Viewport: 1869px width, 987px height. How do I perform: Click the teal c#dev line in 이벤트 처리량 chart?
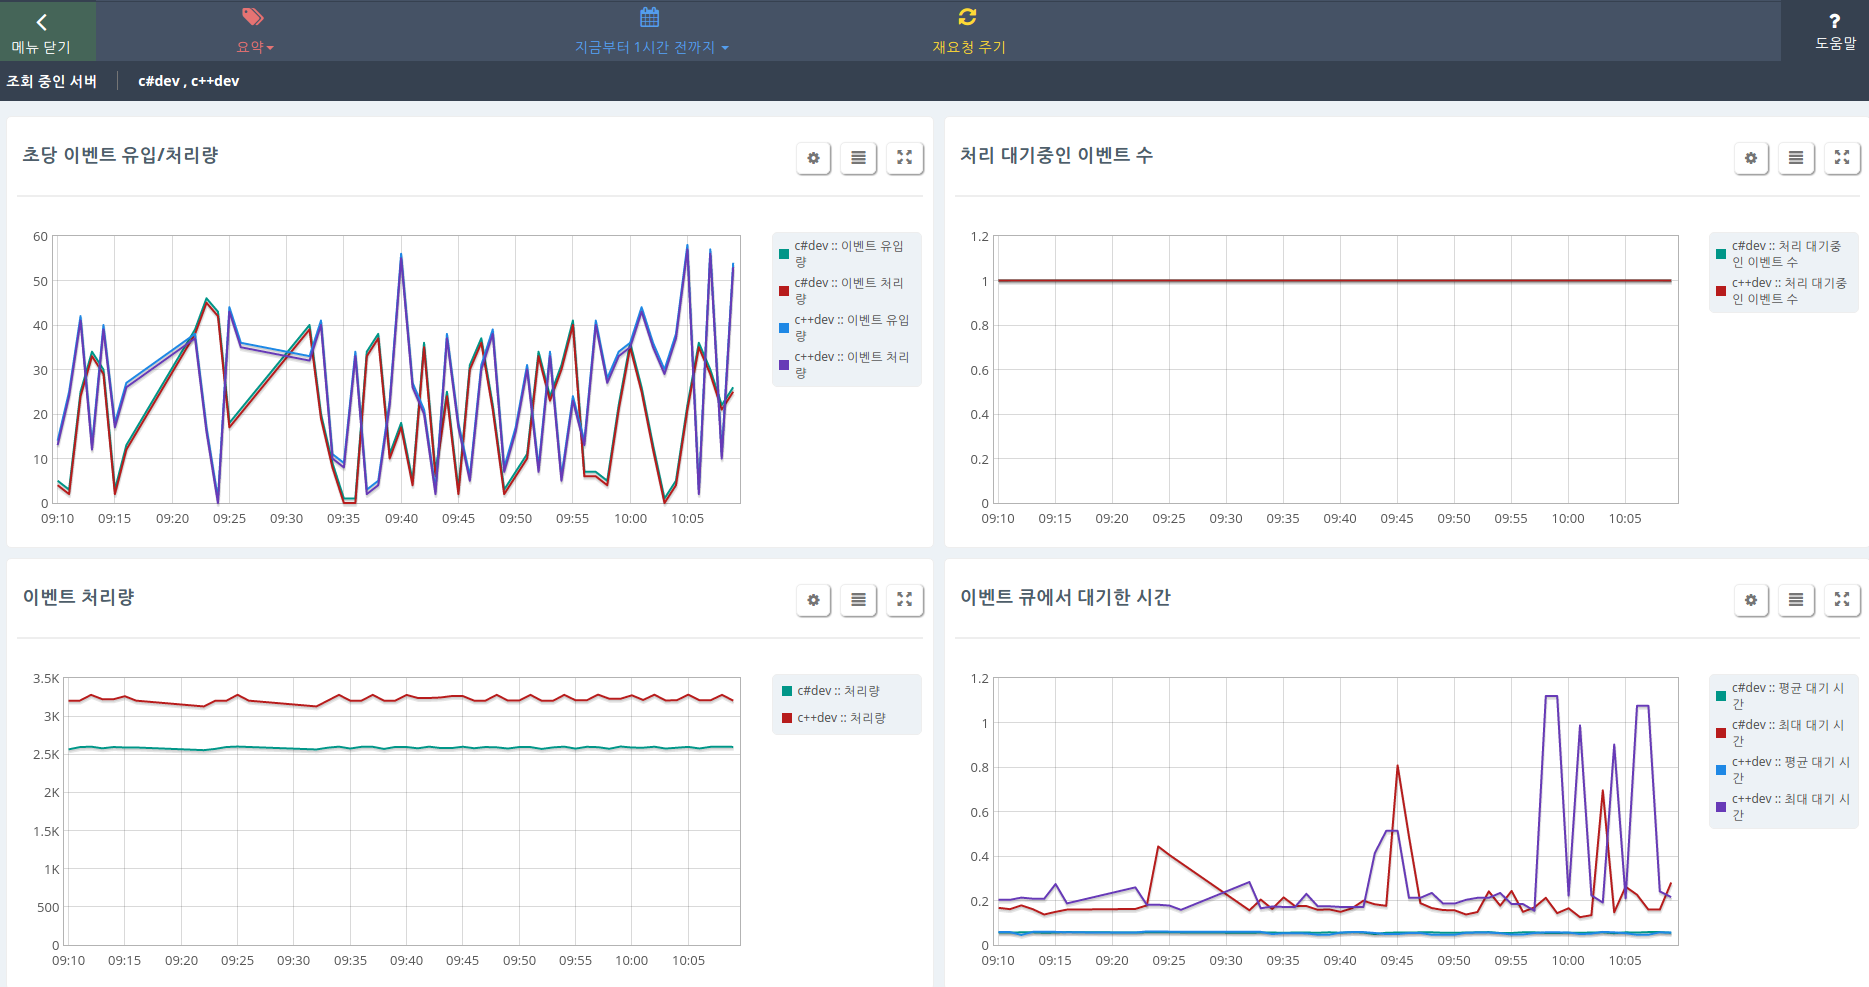coord(400,747)
